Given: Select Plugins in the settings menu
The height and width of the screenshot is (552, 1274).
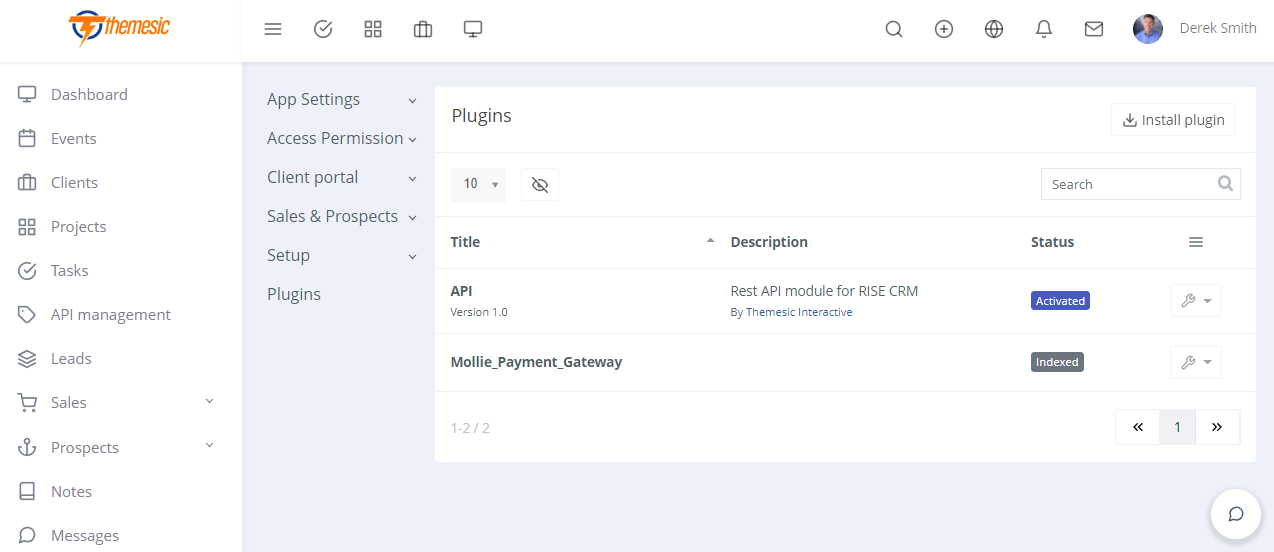Looking at the screenshot, I should (x=294, y=294).
